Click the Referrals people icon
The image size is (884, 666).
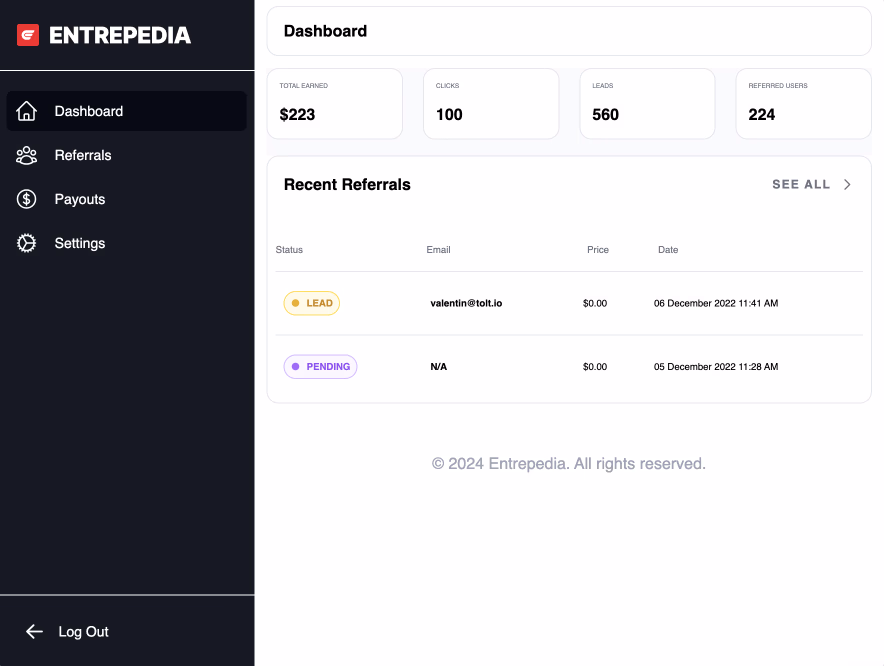27,155
